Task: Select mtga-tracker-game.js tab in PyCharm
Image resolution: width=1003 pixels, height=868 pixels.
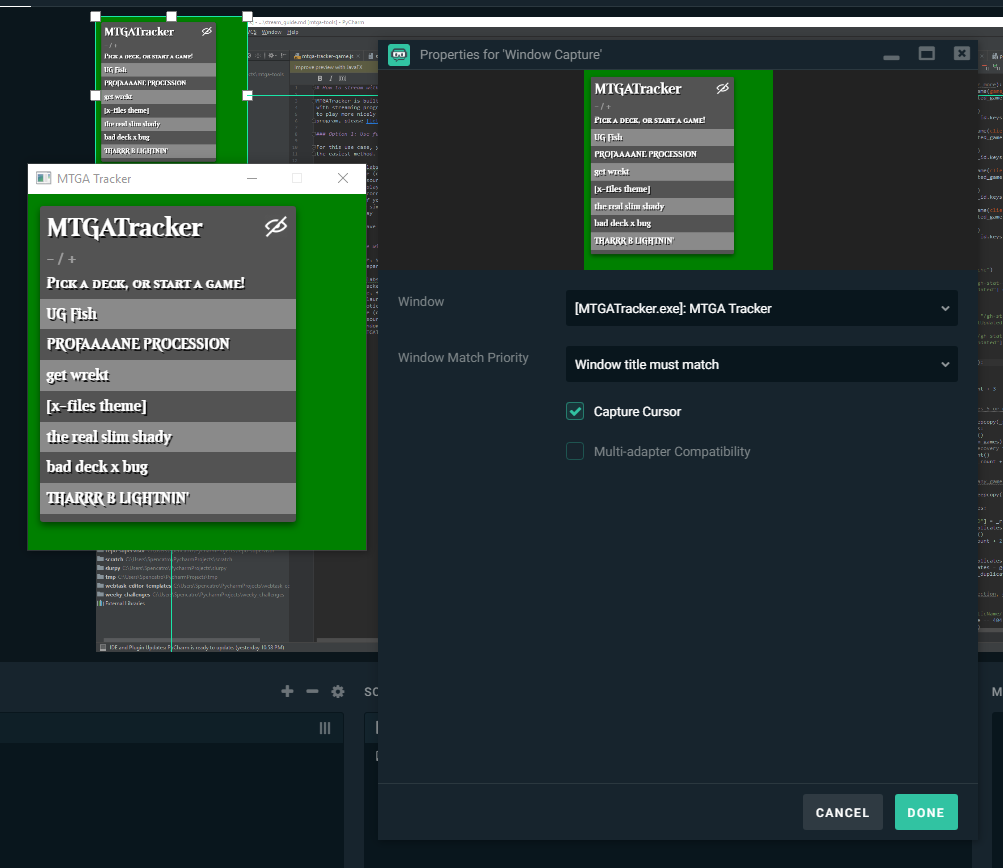Action: [x=326, y=56]
